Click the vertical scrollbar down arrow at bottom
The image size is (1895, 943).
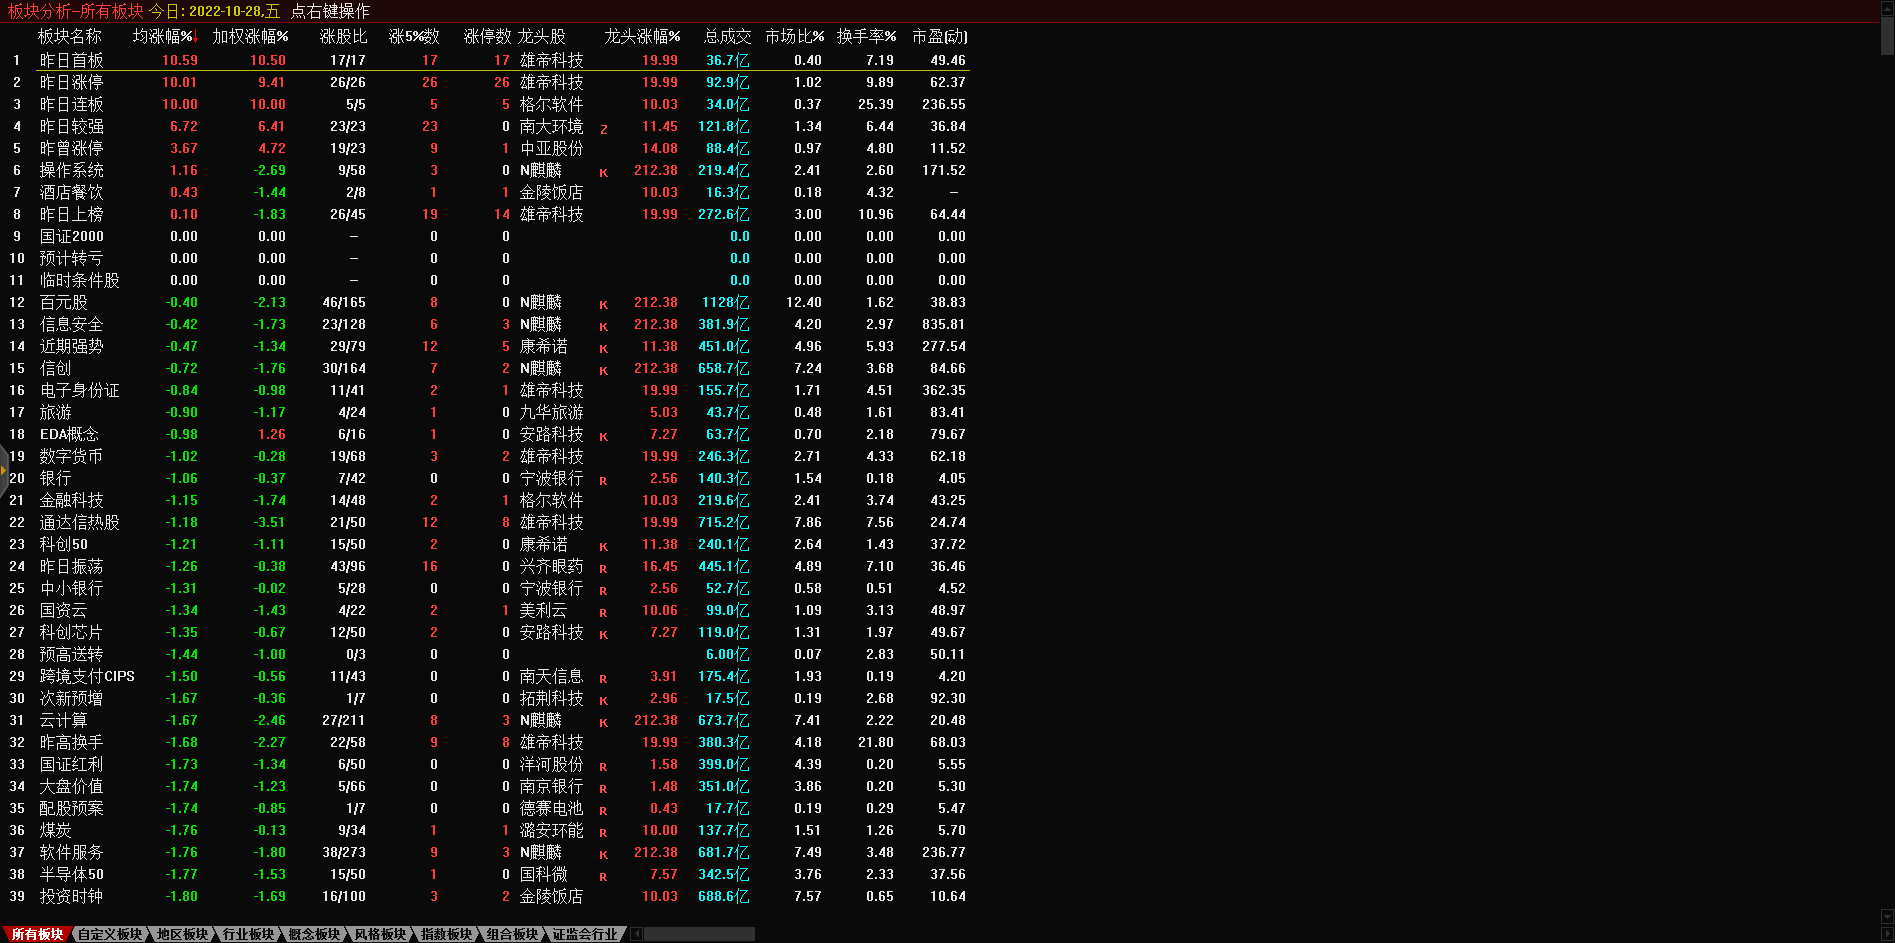[1887, 917]
